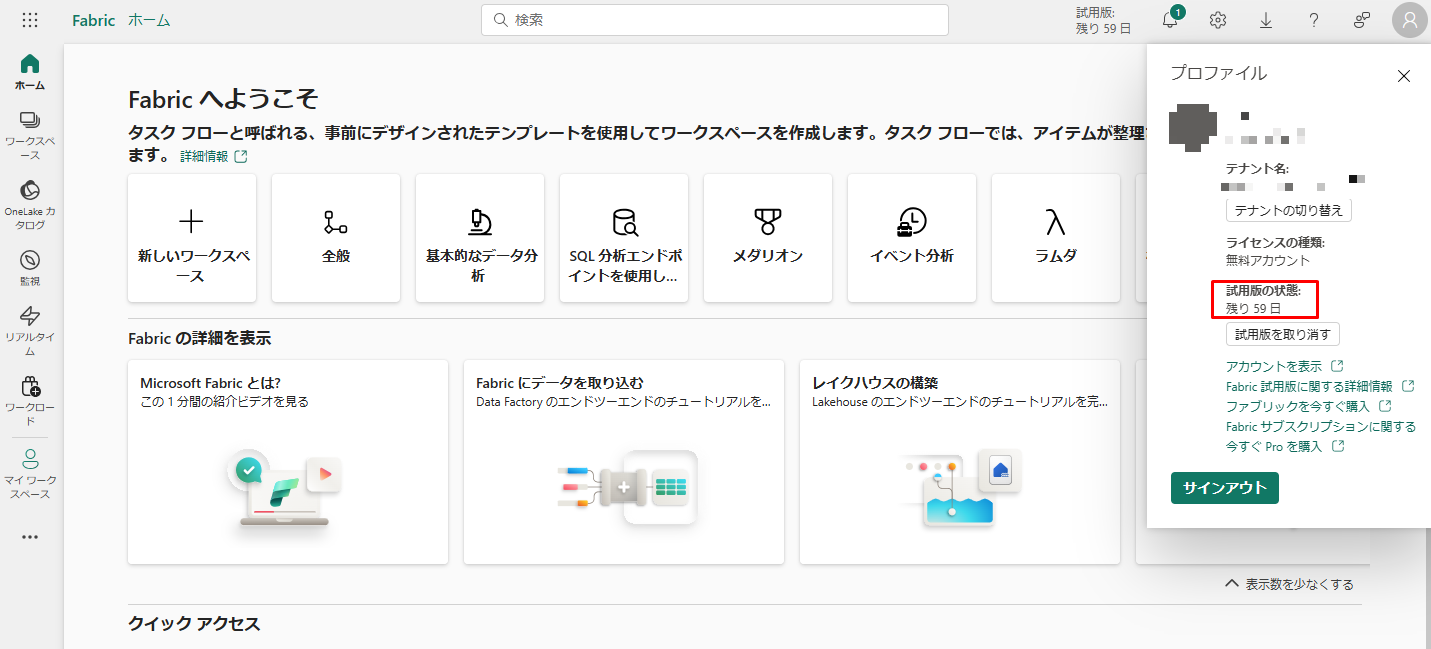Open the settings gear icon
1431x649 pixels.
click(x=1217, y=20)
